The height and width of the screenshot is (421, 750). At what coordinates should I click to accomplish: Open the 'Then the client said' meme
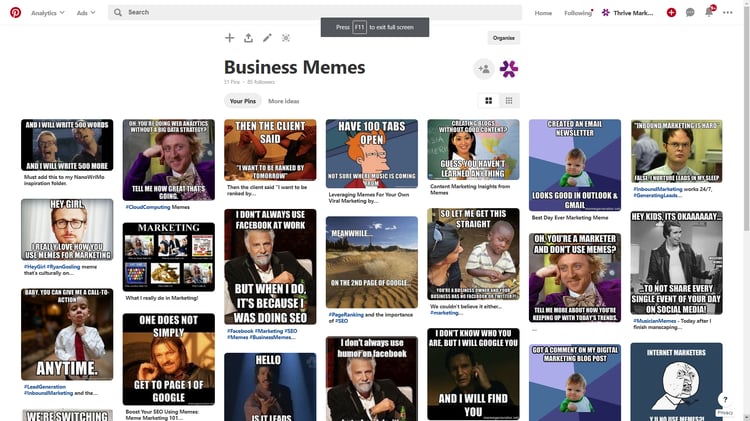pos(270,150)
